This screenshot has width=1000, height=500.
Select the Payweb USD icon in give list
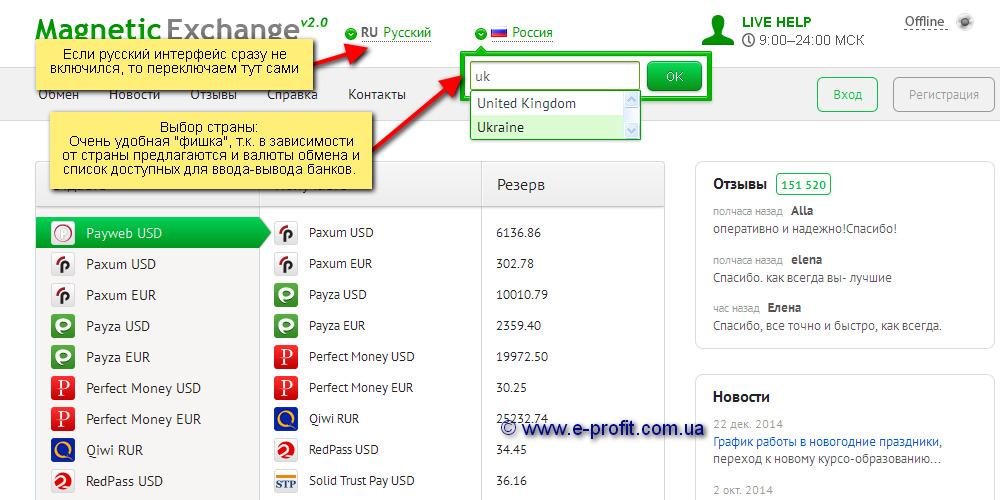62,233
